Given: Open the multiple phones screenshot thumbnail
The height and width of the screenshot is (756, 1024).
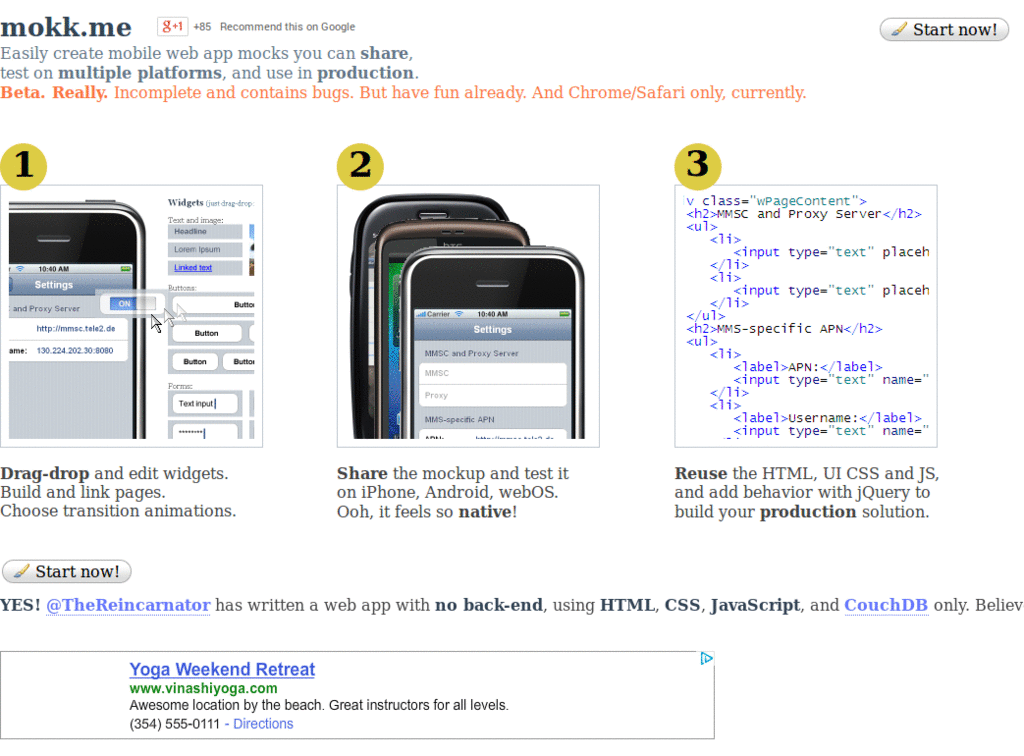Looking at the screenshot, I should 468,316.
